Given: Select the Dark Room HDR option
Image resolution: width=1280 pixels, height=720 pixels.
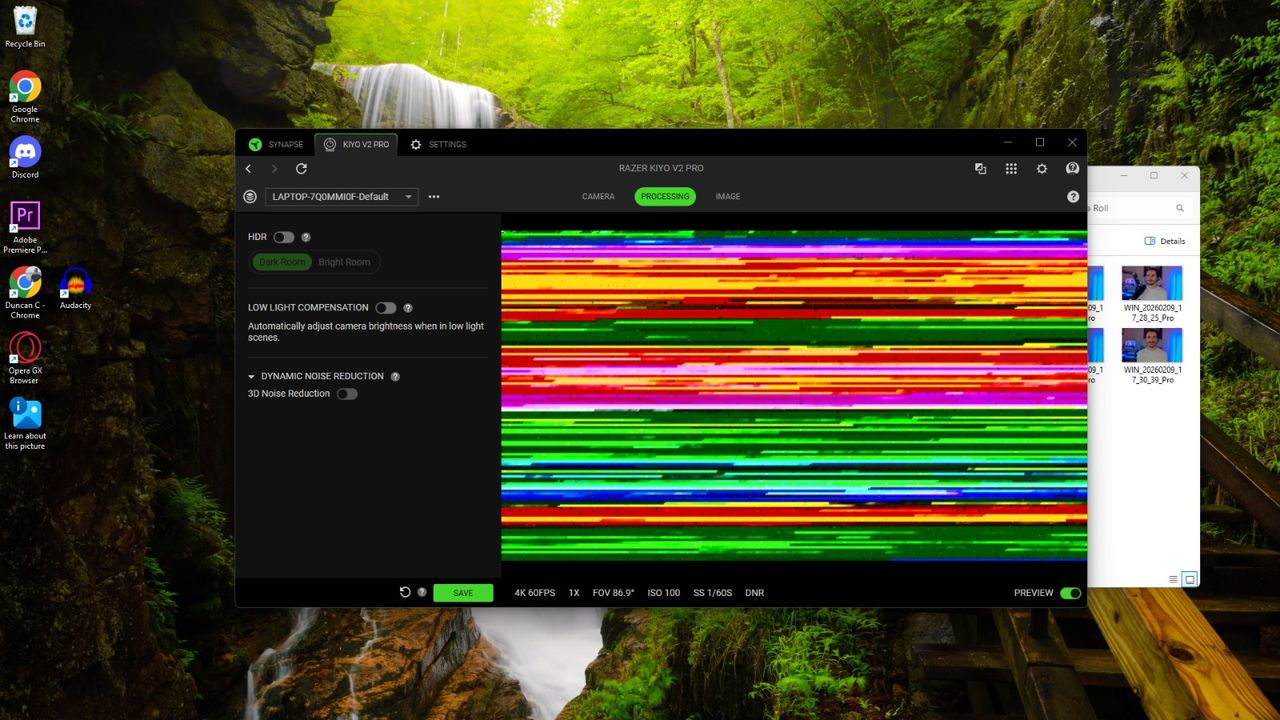Looking at the screenshot, I should click(282, 262).
